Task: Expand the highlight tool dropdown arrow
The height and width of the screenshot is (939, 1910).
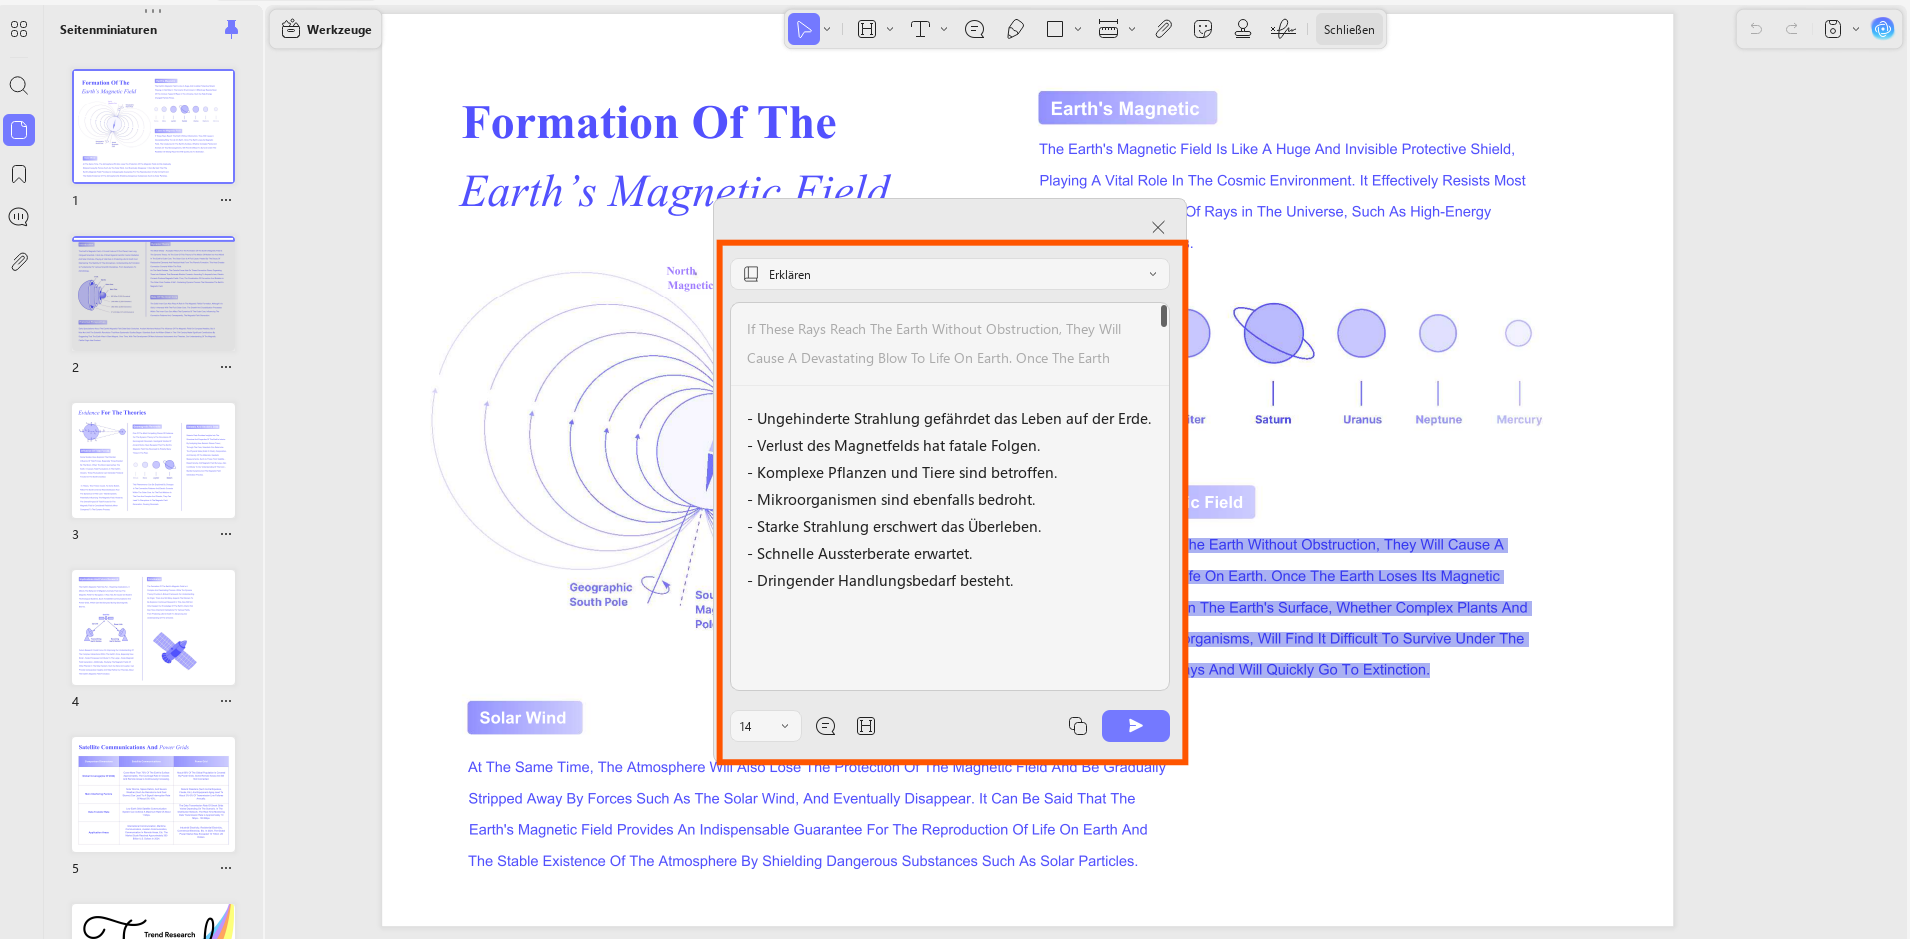Action: coord(890,30)
